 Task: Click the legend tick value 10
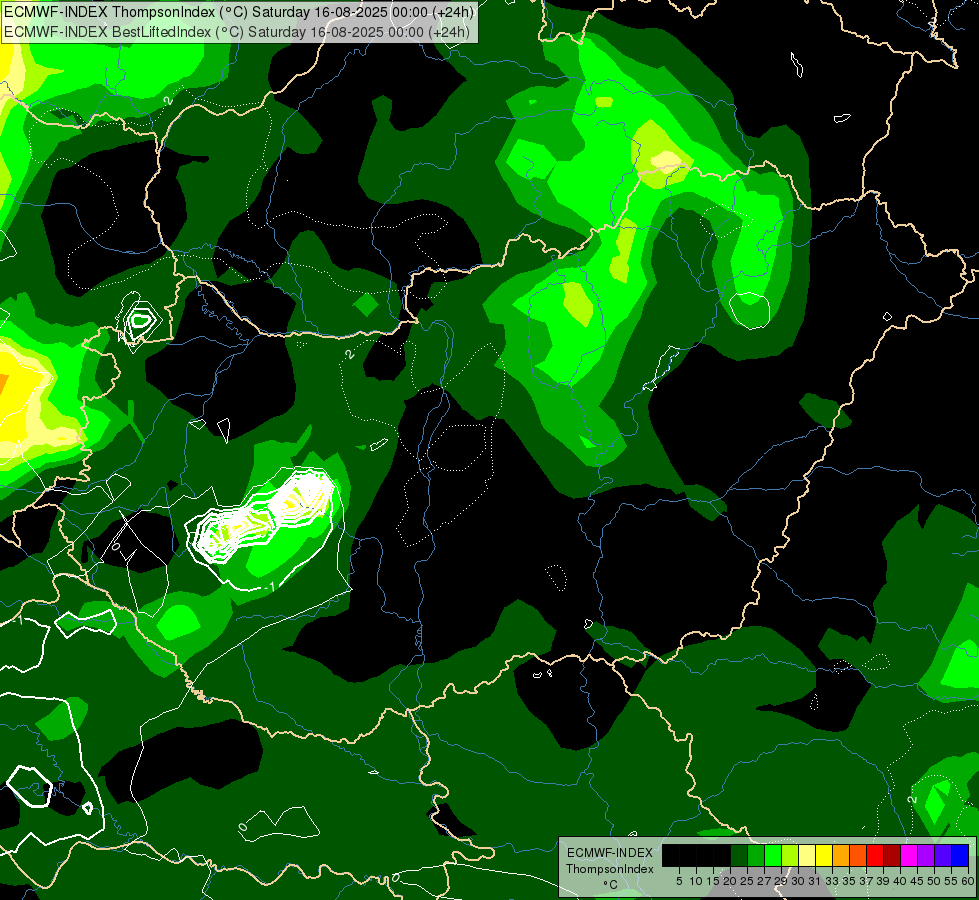pos(696,881)
